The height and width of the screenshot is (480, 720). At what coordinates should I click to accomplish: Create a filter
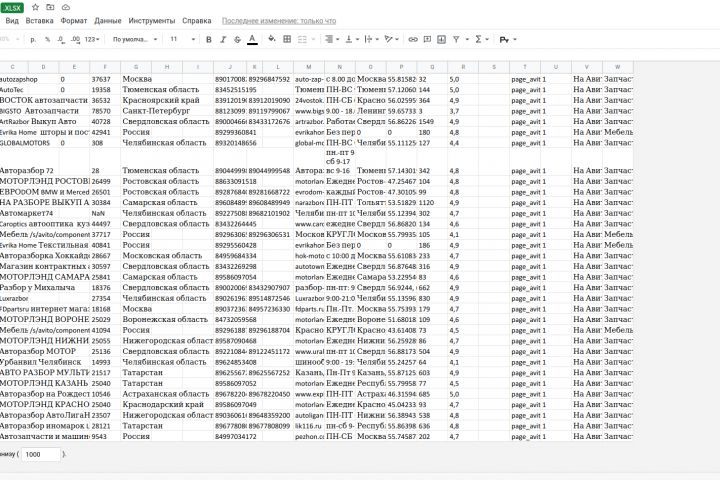pyautogui.click(x=456, y=40)
